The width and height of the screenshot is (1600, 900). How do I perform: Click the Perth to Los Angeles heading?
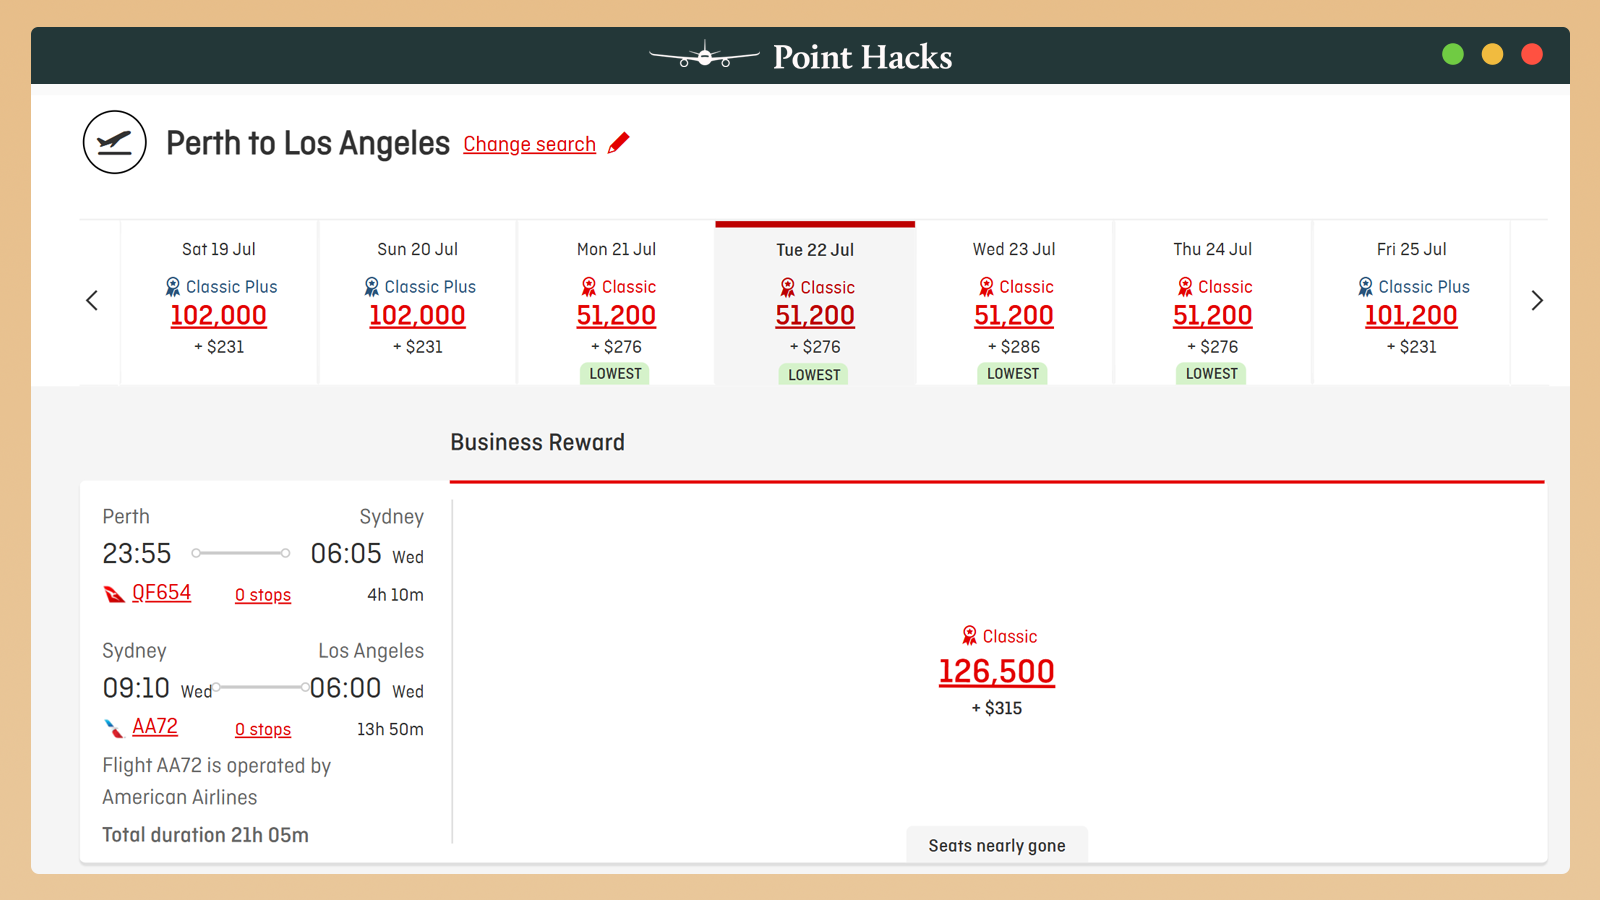(308, 143)
